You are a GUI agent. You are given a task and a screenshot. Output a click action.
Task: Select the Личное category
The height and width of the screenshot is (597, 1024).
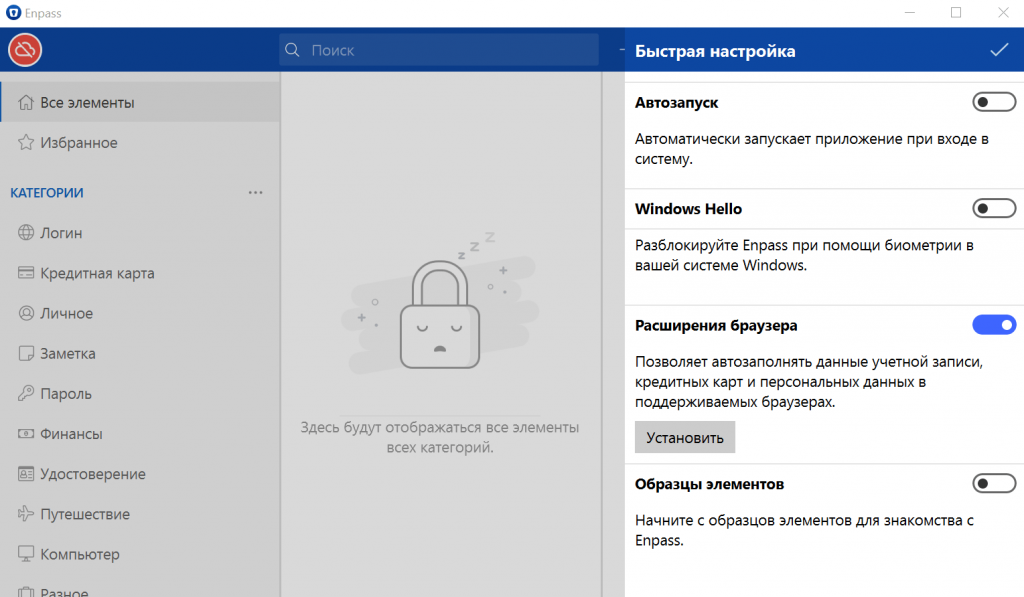pyautogui.click(x=140, y=314)
